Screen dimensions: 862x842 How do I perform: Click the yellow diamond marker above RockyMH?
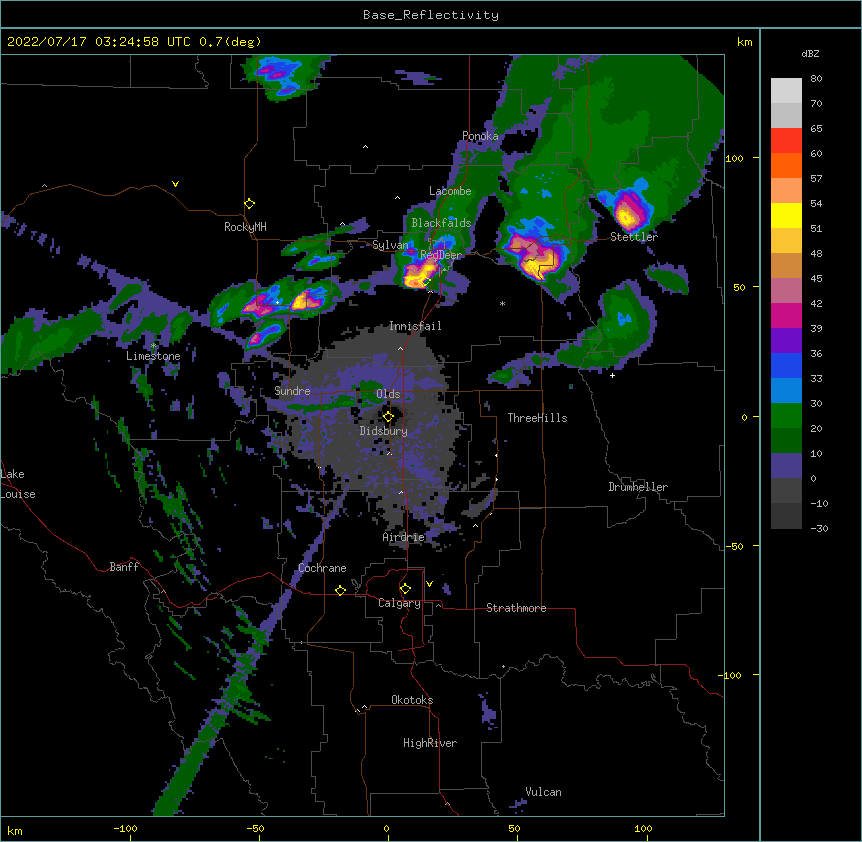[x=250, y=203]
